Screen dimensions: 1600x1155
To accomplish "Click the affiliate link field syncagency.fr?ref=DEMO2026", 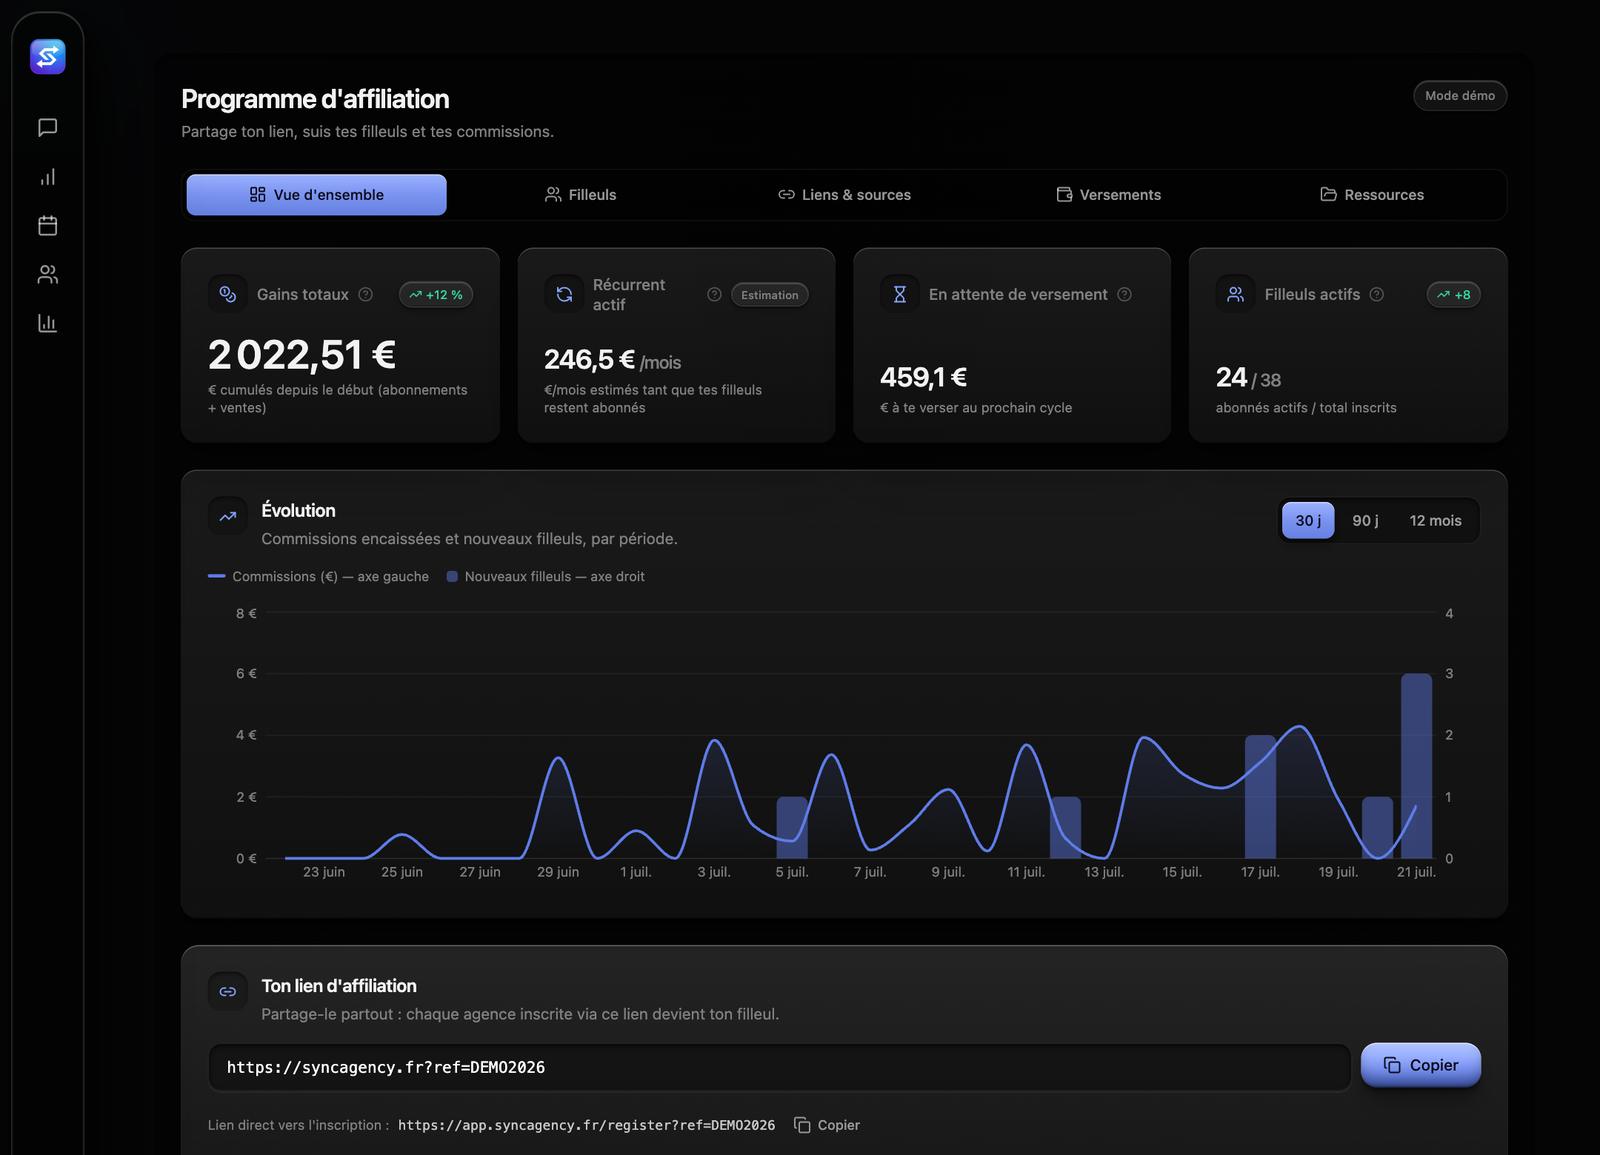I will click(780, 1067).
